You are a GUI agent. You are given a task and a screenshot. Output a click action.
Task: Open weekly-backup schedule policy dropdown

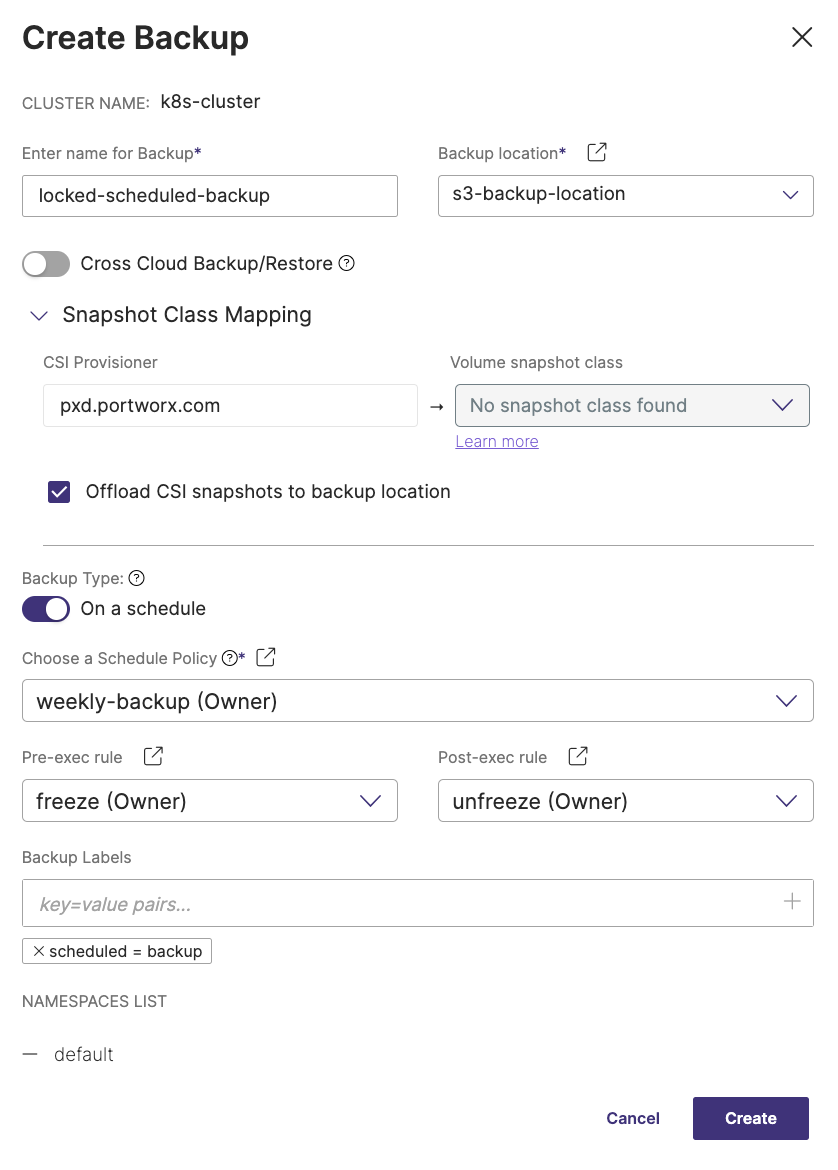[417, 701]
